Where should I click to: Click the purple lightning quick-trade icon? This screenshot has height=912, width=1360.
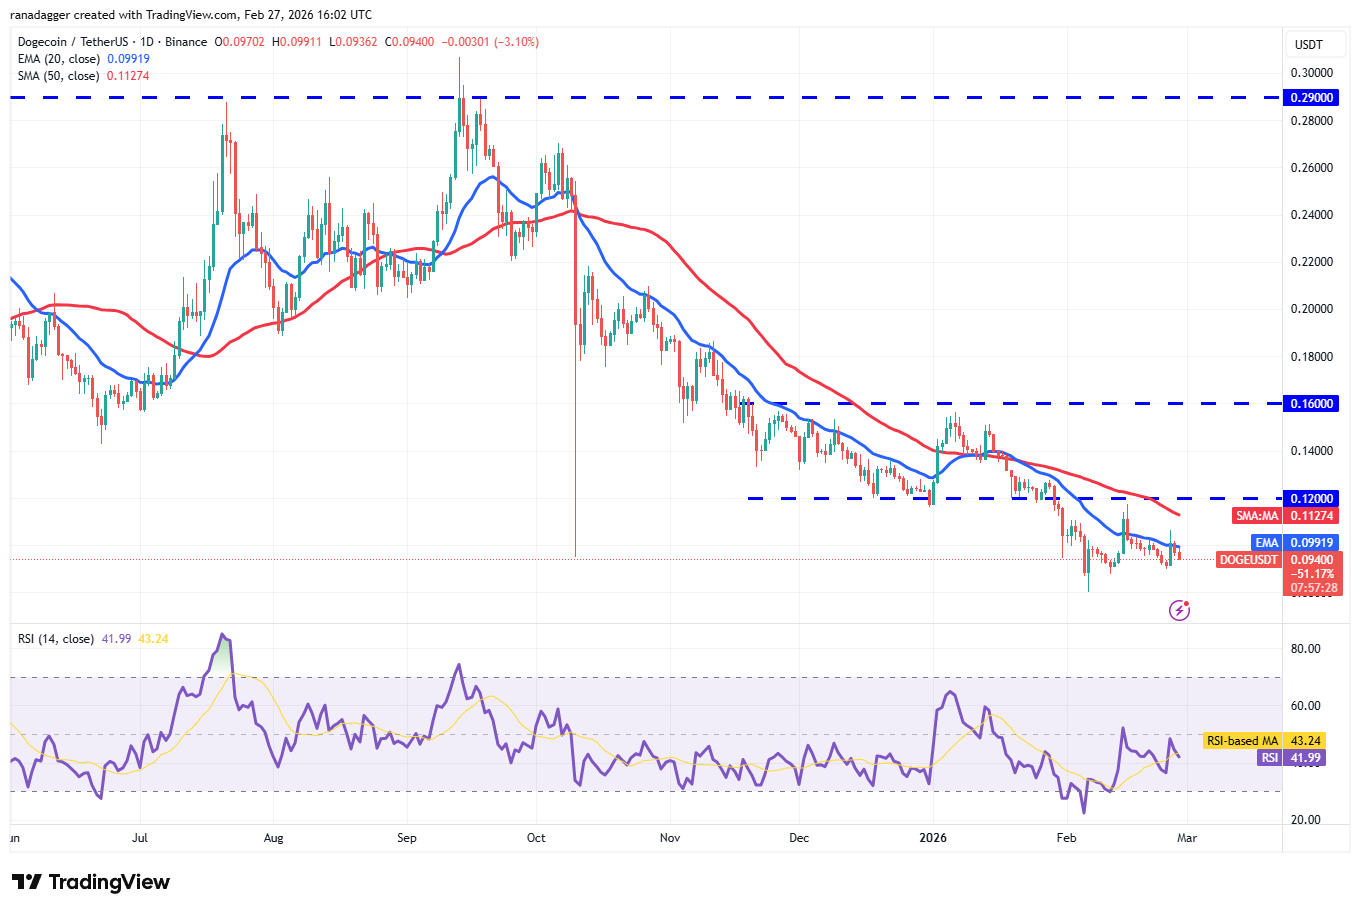(1179, 610)
